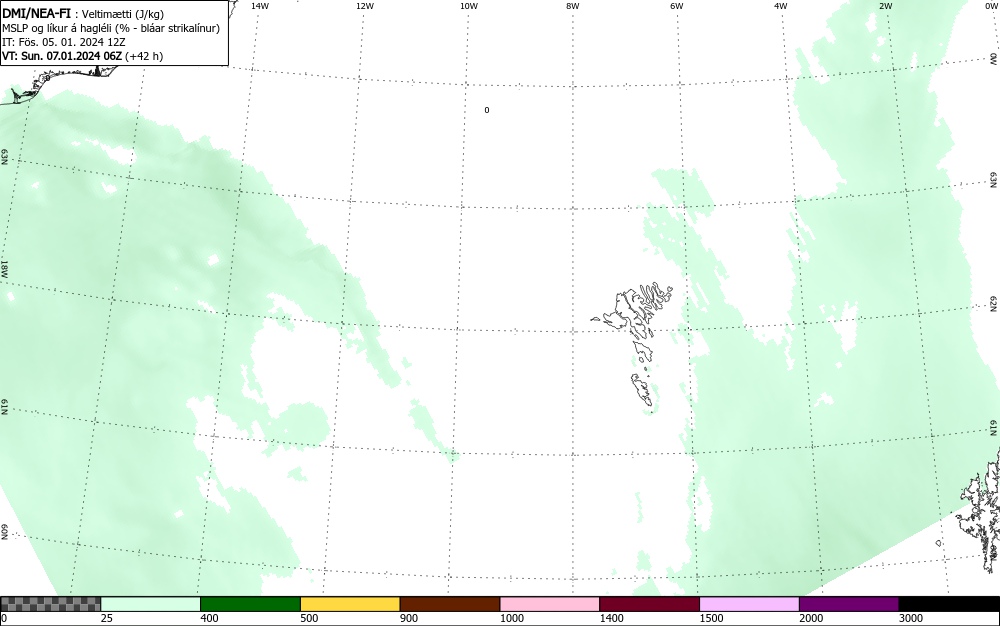Click the legend value "1000"
Viewport: 1000px width, 626px height.
point(511,618)
